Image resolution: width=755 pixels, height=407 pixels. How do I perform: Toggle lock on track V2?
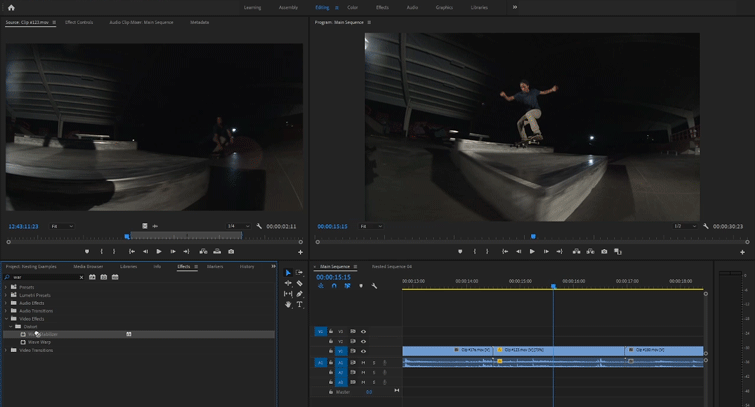[x=331, y=341]
